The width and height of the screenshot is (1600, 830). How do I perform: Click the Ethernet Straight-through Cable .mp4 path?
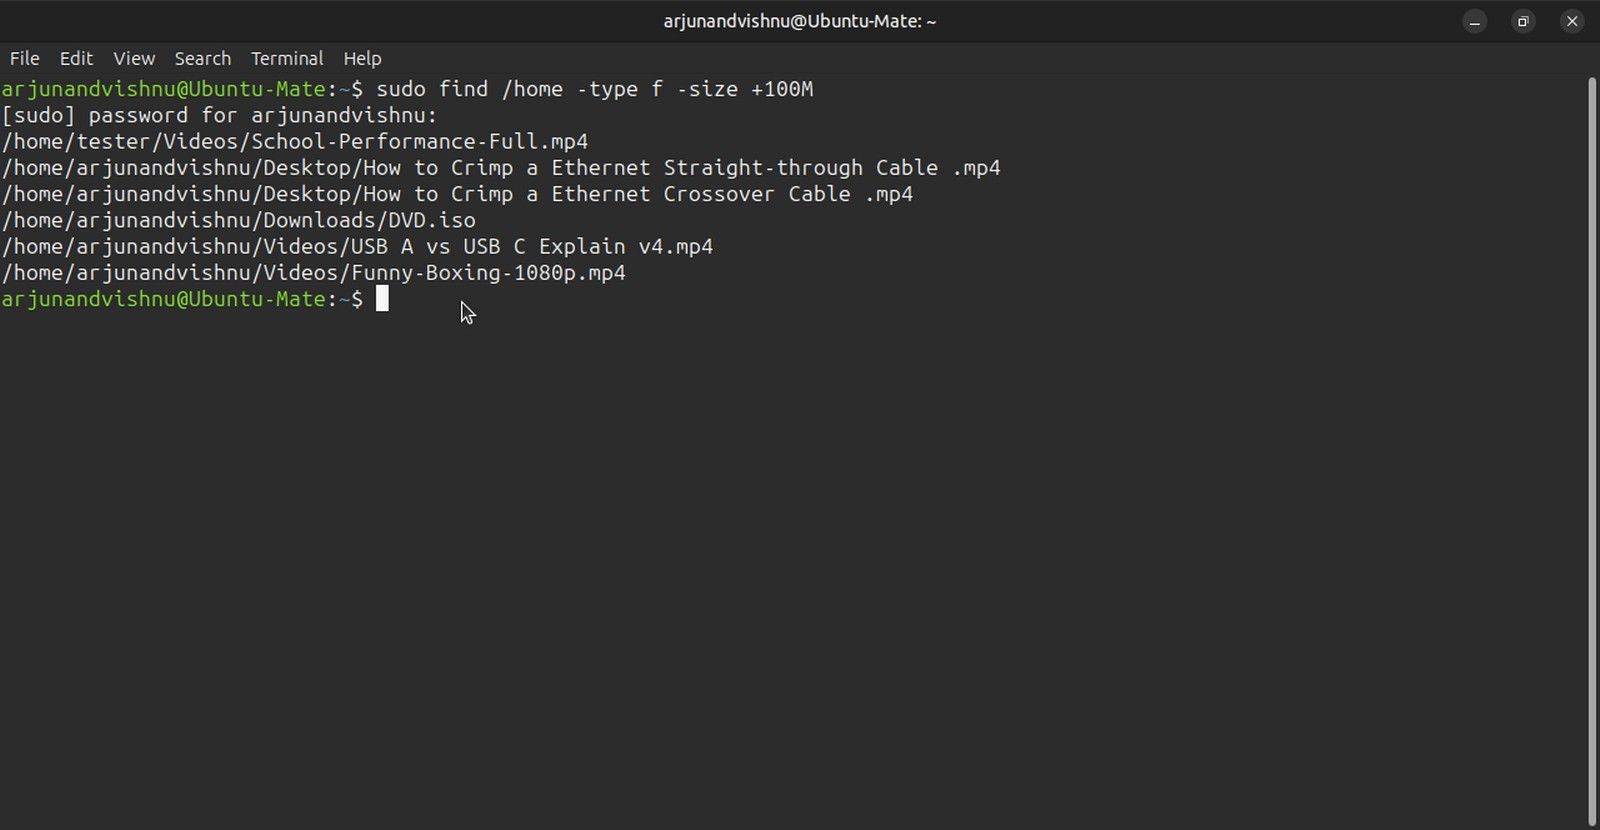[x=501, y=168]
